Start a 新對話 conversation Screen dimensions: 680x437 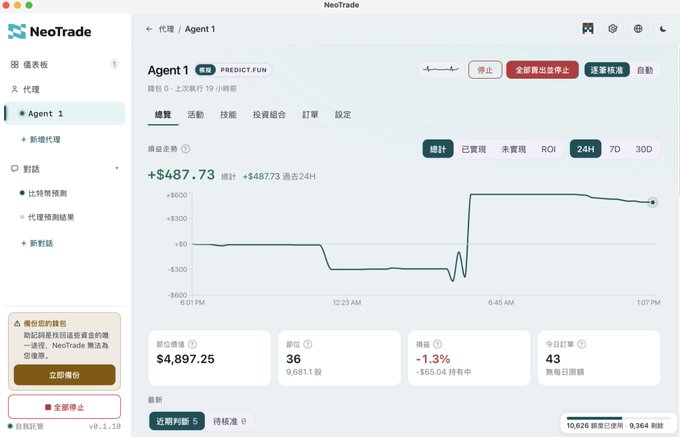point(37,243)
